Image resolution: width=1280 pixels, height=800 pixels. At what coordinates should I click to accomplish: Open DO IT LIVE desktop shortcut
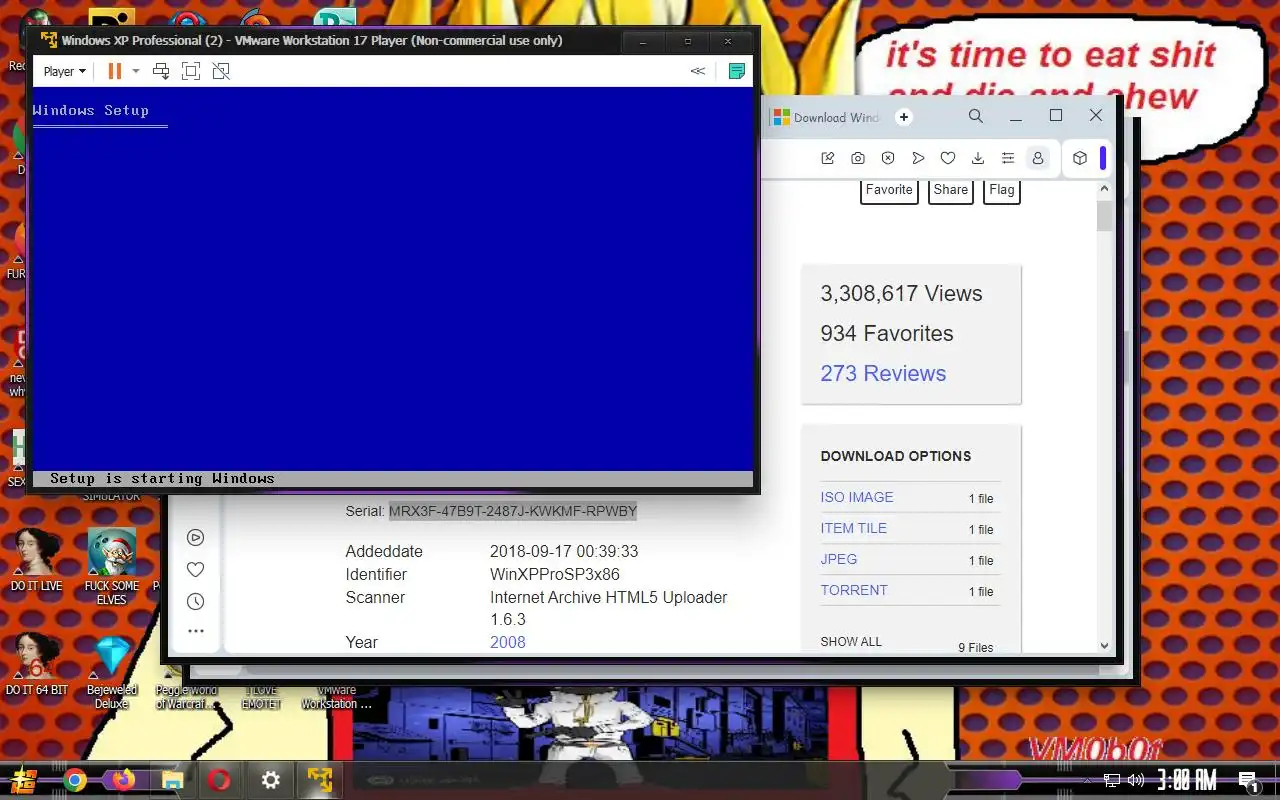pyautogui.click(x=36, y=560)
